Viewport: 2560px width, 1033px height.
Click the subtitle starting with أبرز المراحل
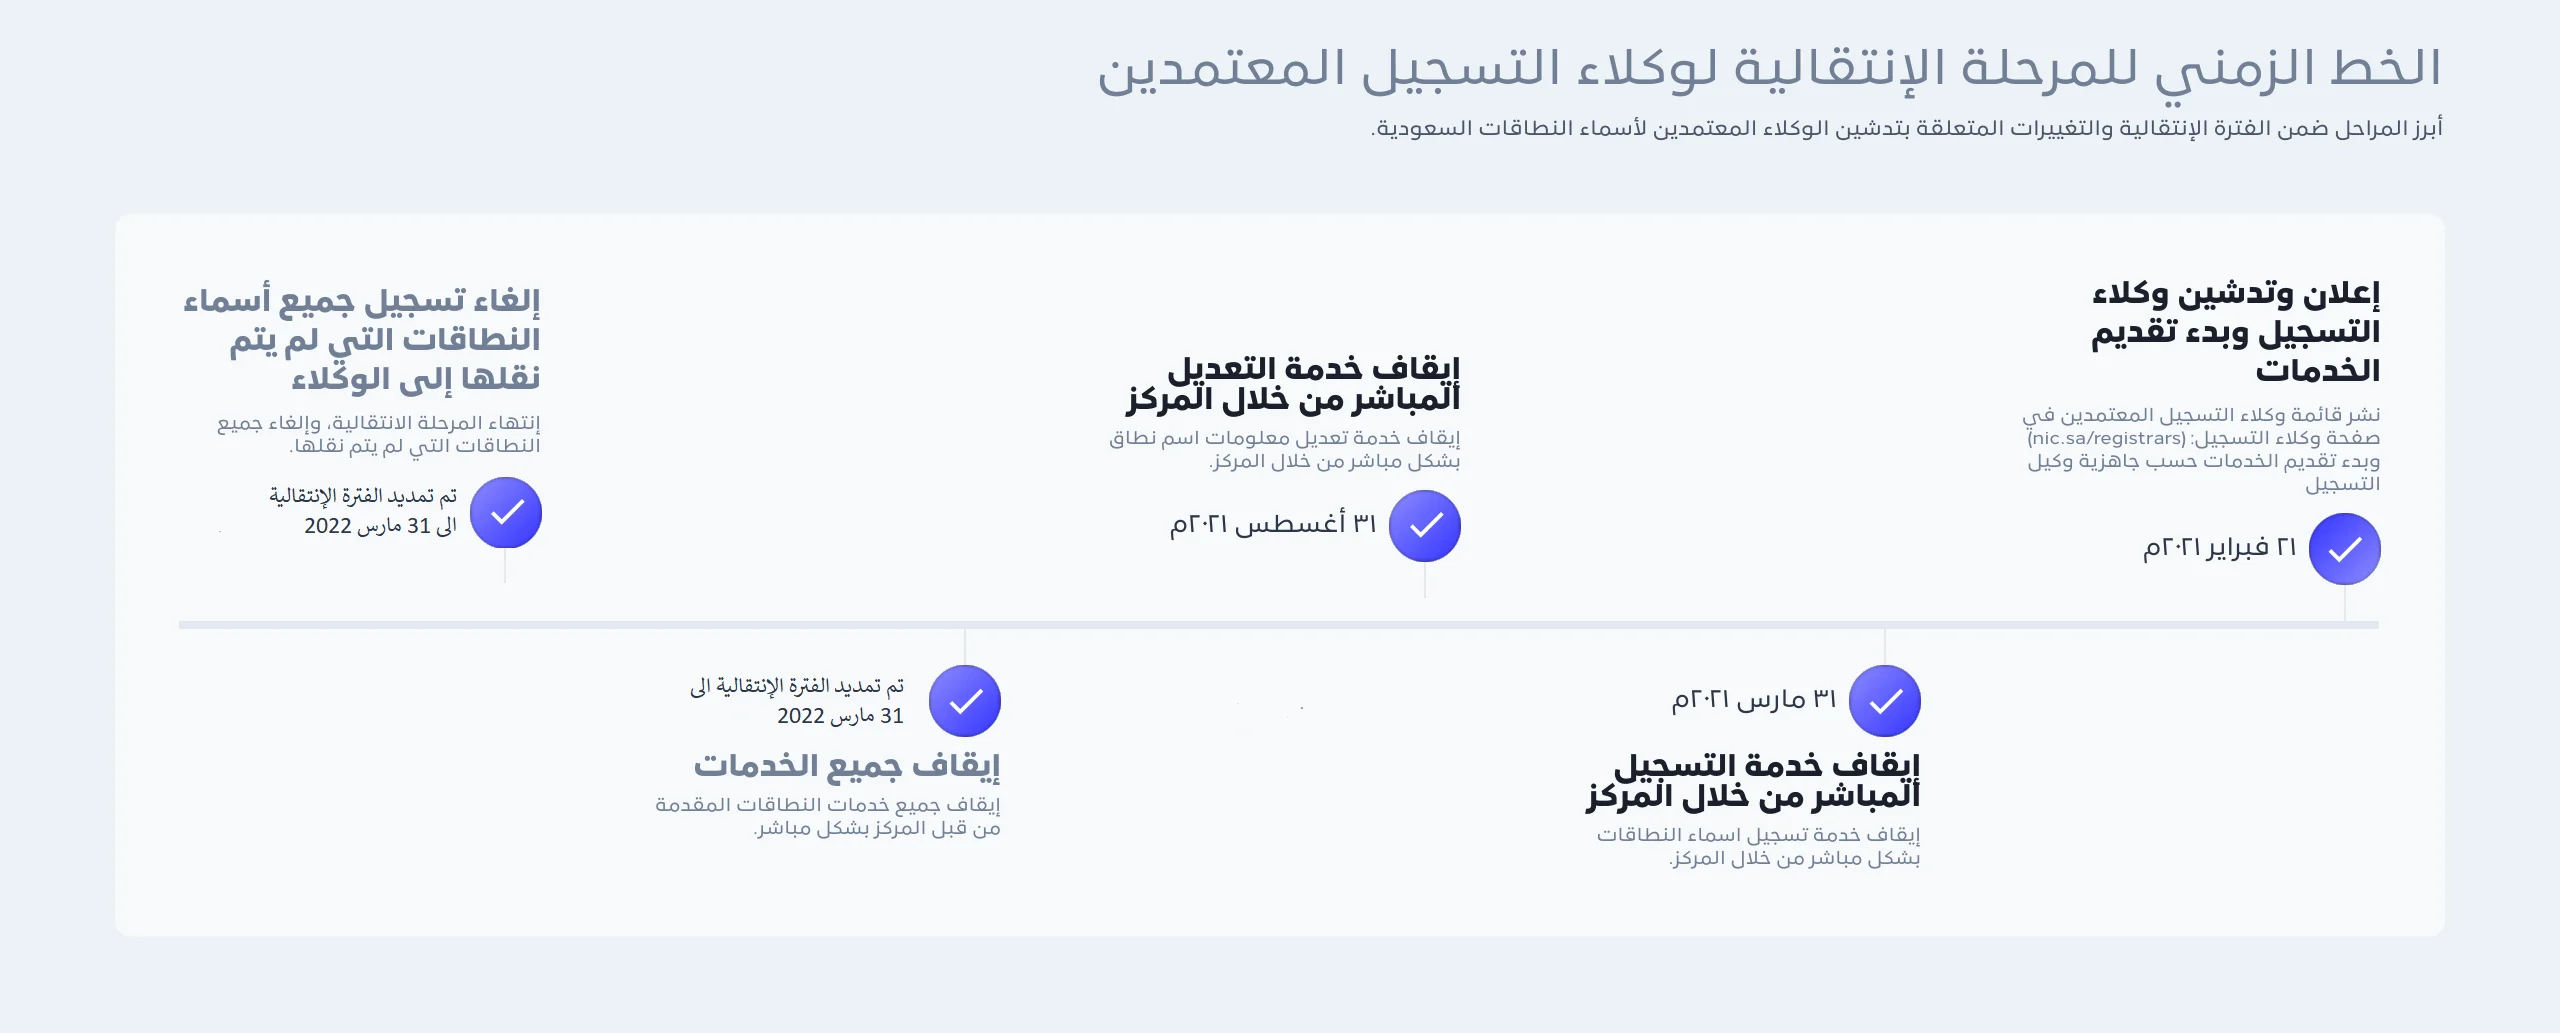pyautogui.click(x=1906, y=129)
